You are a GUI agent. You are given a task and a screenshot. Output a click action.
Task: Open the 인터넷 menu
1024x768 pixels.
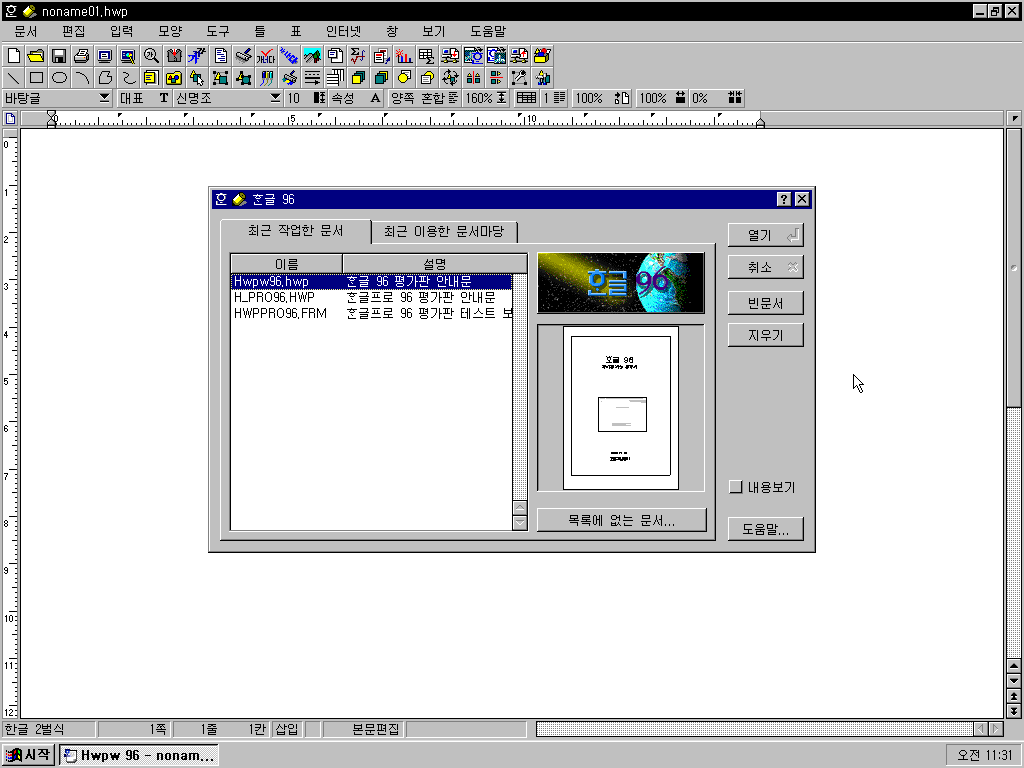pyautogui.click(x=344, y=31)
